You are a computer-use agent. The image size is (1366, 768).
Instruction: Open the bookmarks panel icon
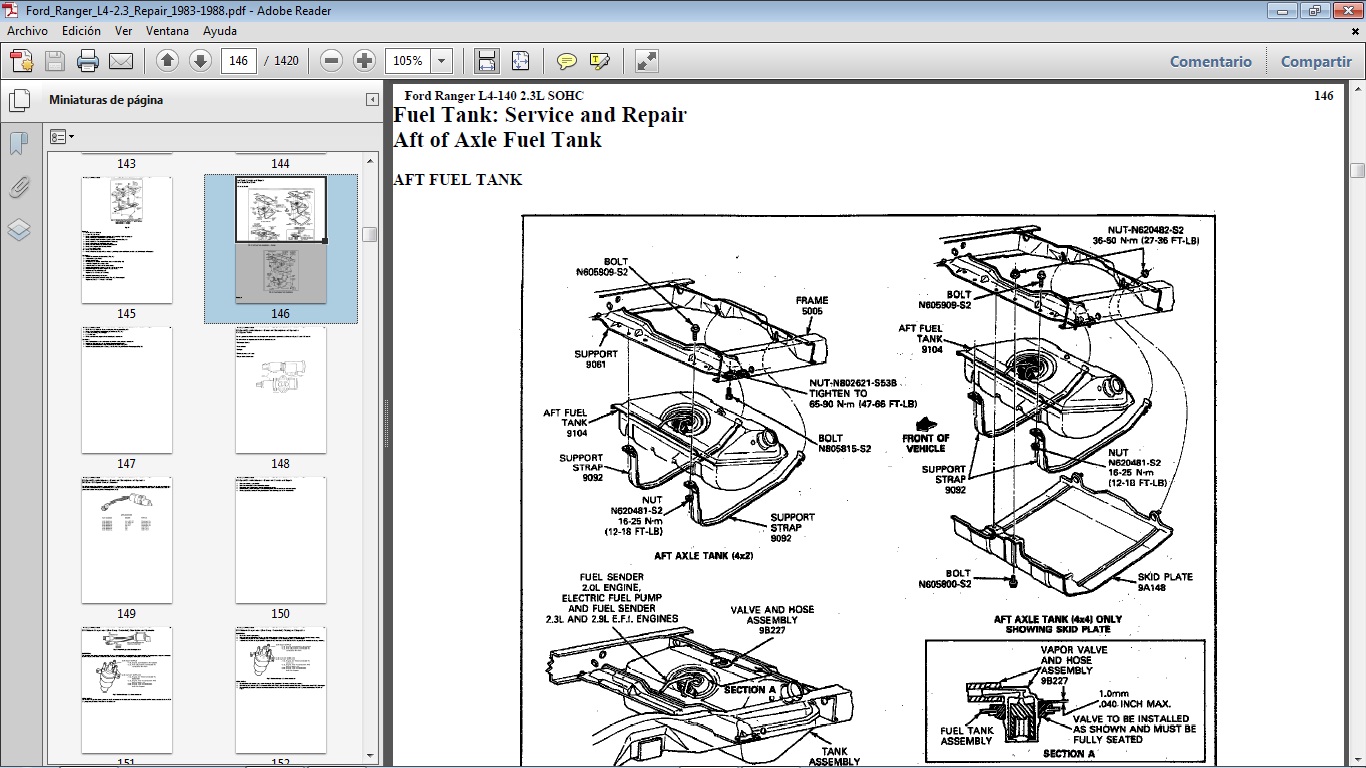pyautogui.click(x=19, y=144)
